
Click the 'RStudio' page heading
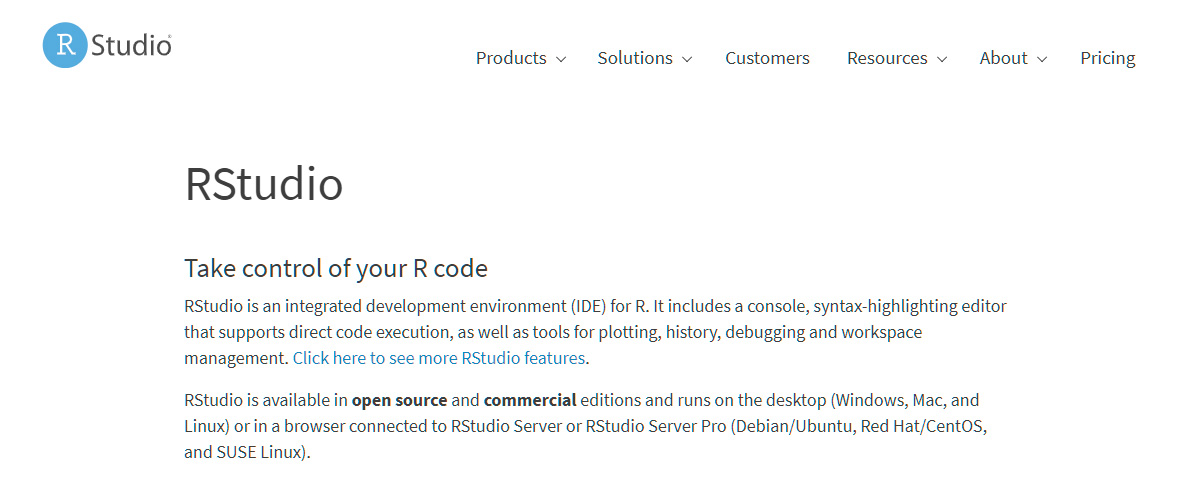264,184
